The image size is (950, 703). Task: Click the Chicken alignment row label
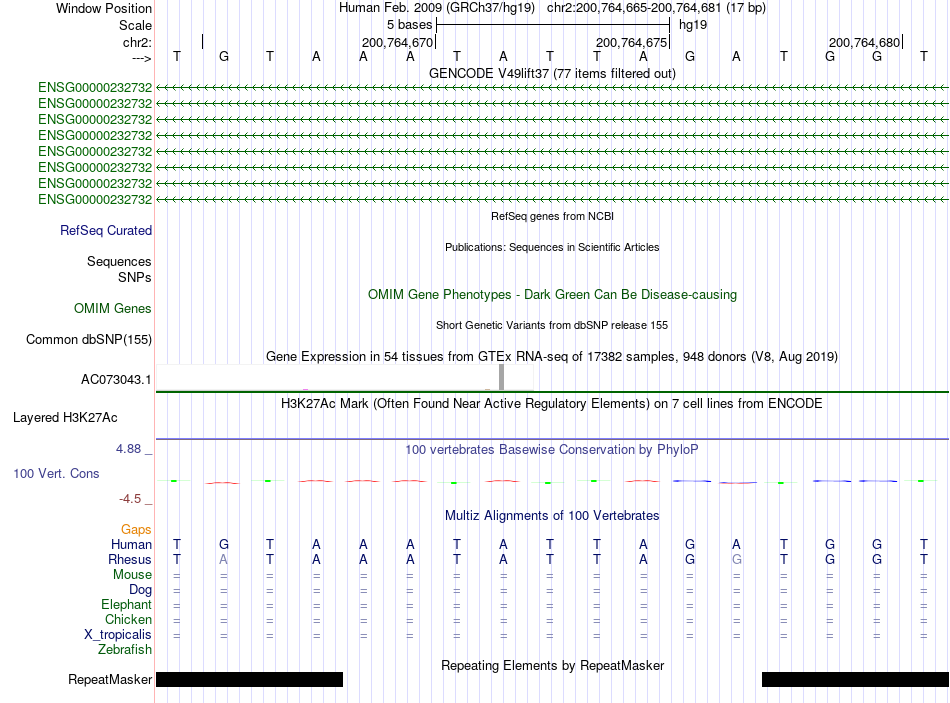[x=128, y=619]
